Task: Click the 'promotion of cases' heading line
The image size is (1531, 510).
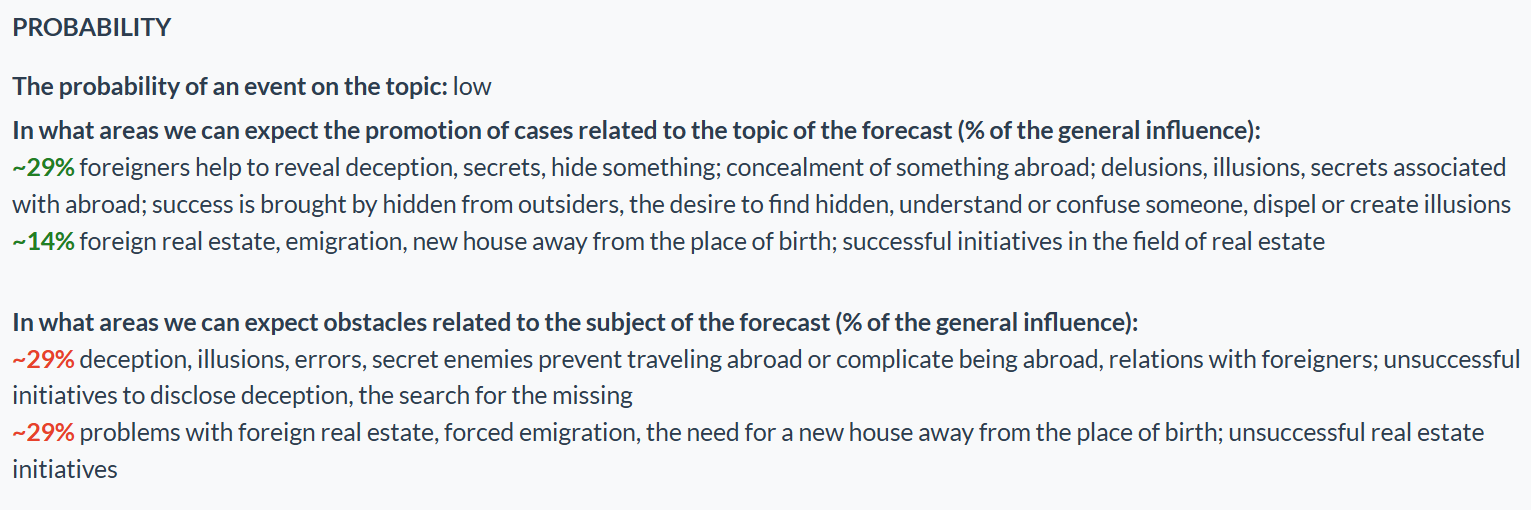Action: click(x=637, y=131)
